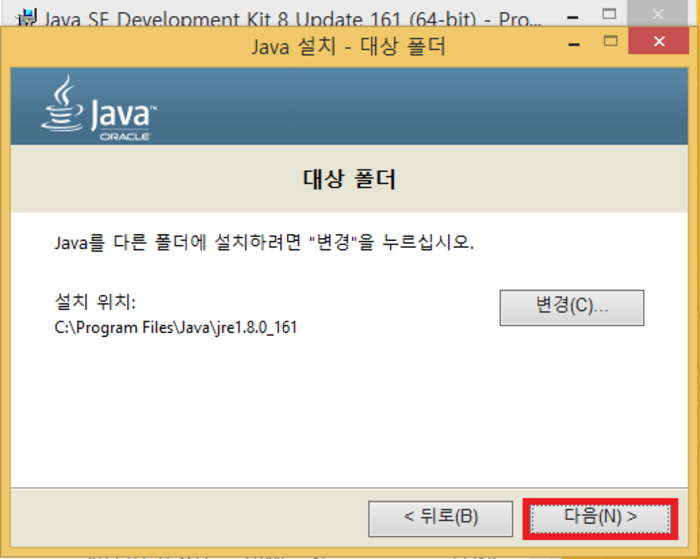This screenshot has height=559, width=700.
Task: Minimize the Java SE Development Kit window
Action: click(x=573, y=17)
